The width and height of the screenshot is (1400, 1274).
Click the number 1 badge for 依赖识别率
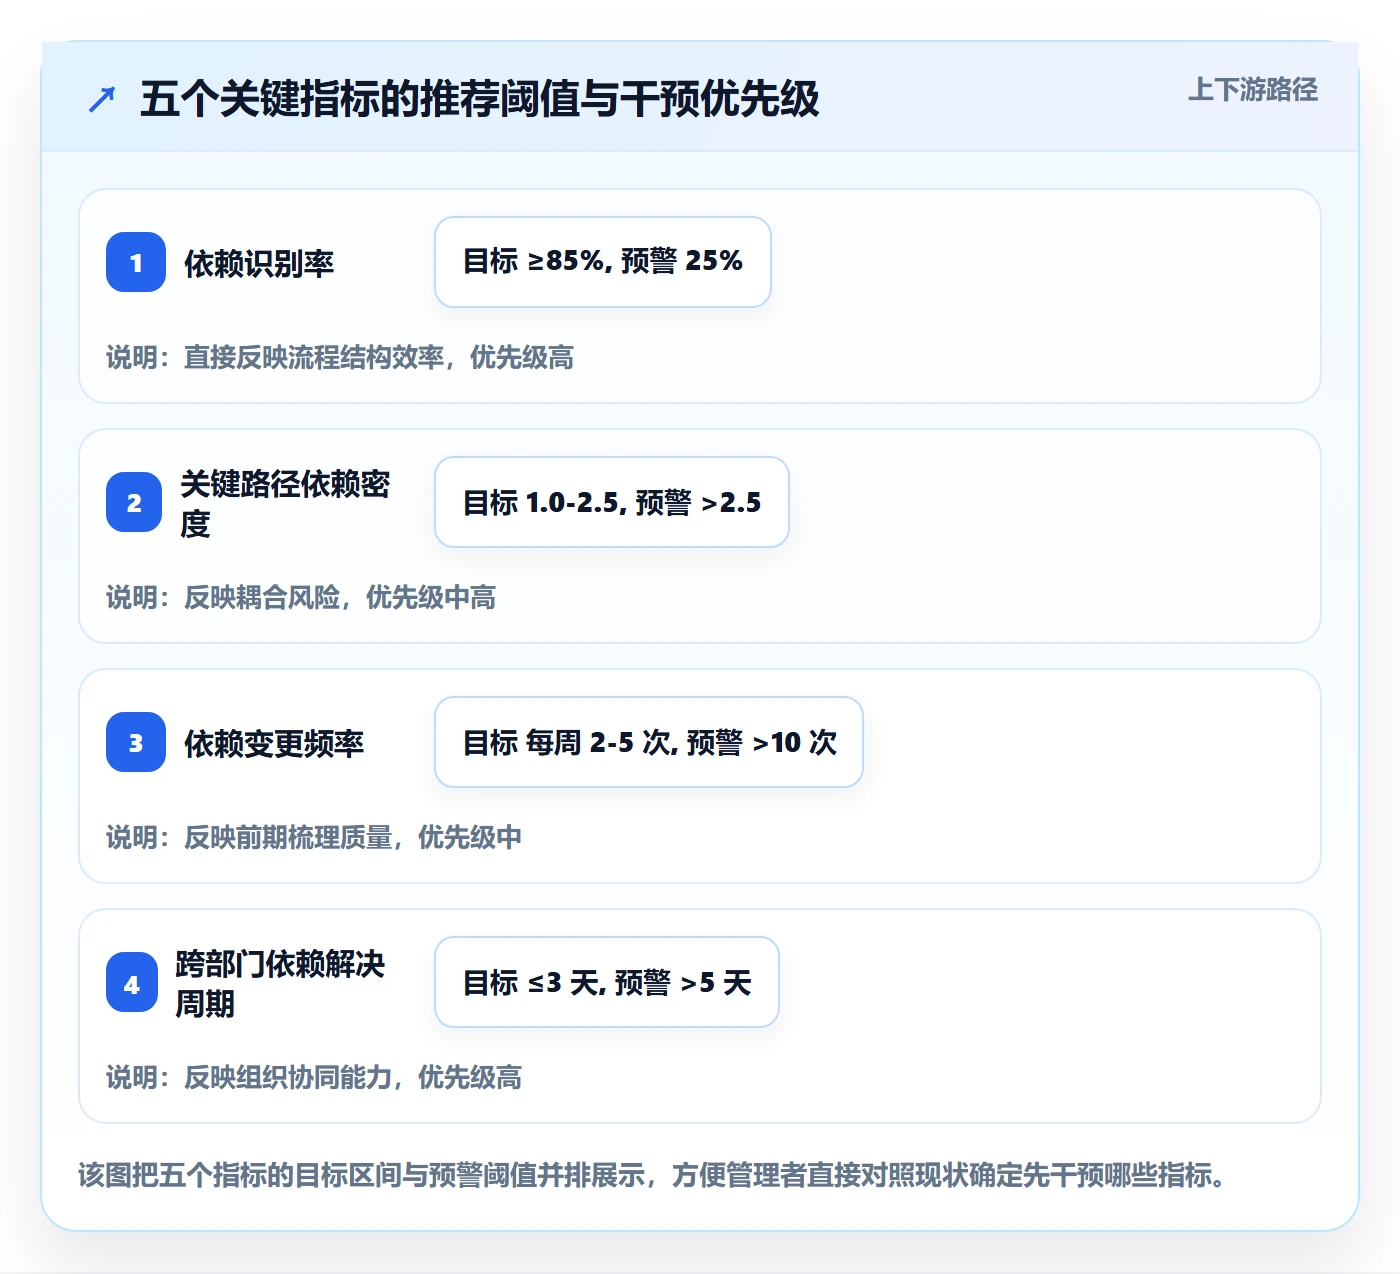tap(136, 262)
